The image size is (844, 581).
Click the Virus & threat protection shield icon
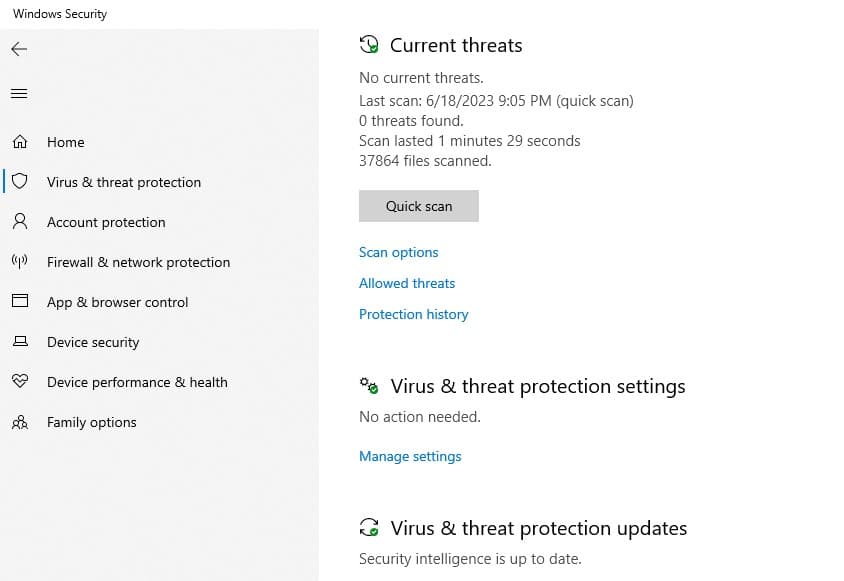(x=19, y=182)
